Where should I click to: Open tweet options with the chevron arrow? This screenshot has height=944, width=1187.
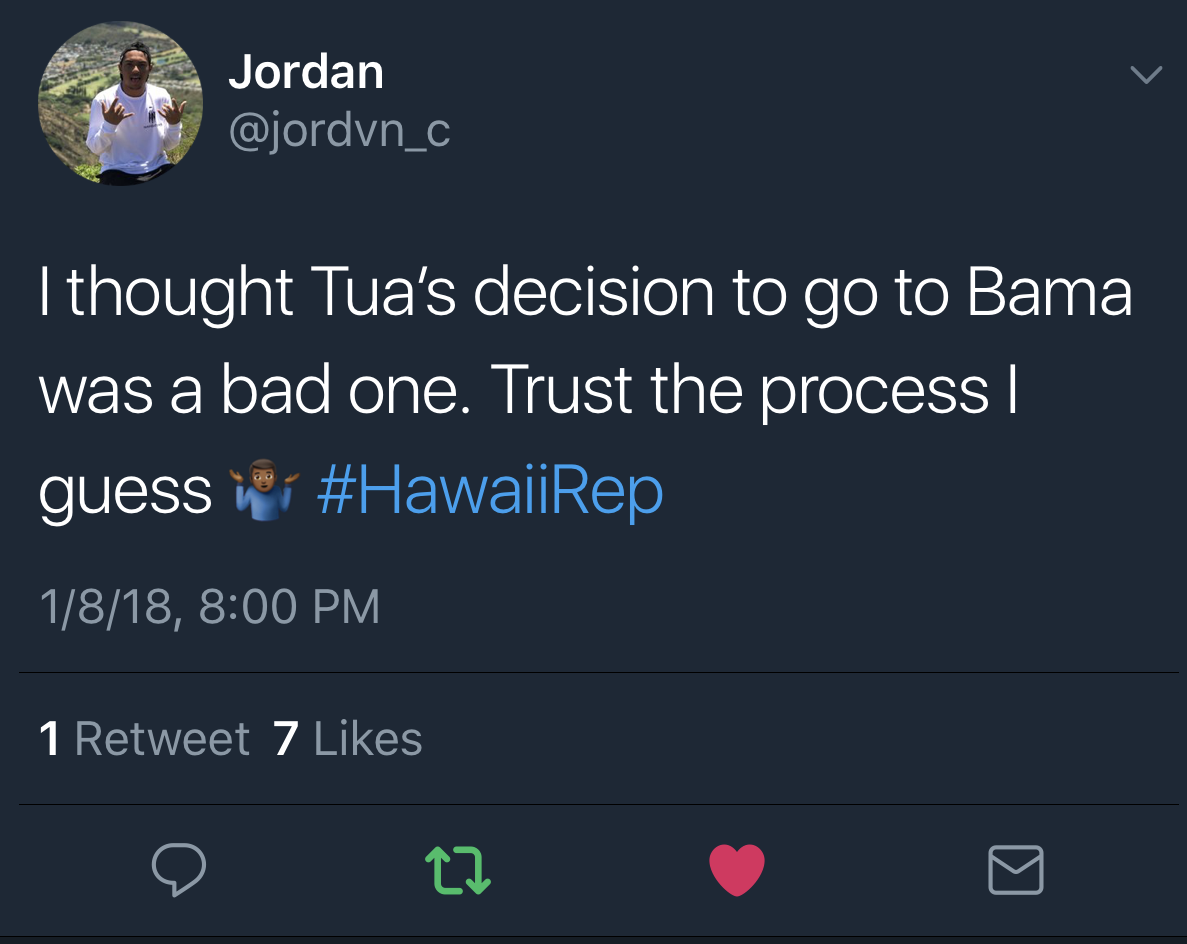click(x=1146, y=74)
